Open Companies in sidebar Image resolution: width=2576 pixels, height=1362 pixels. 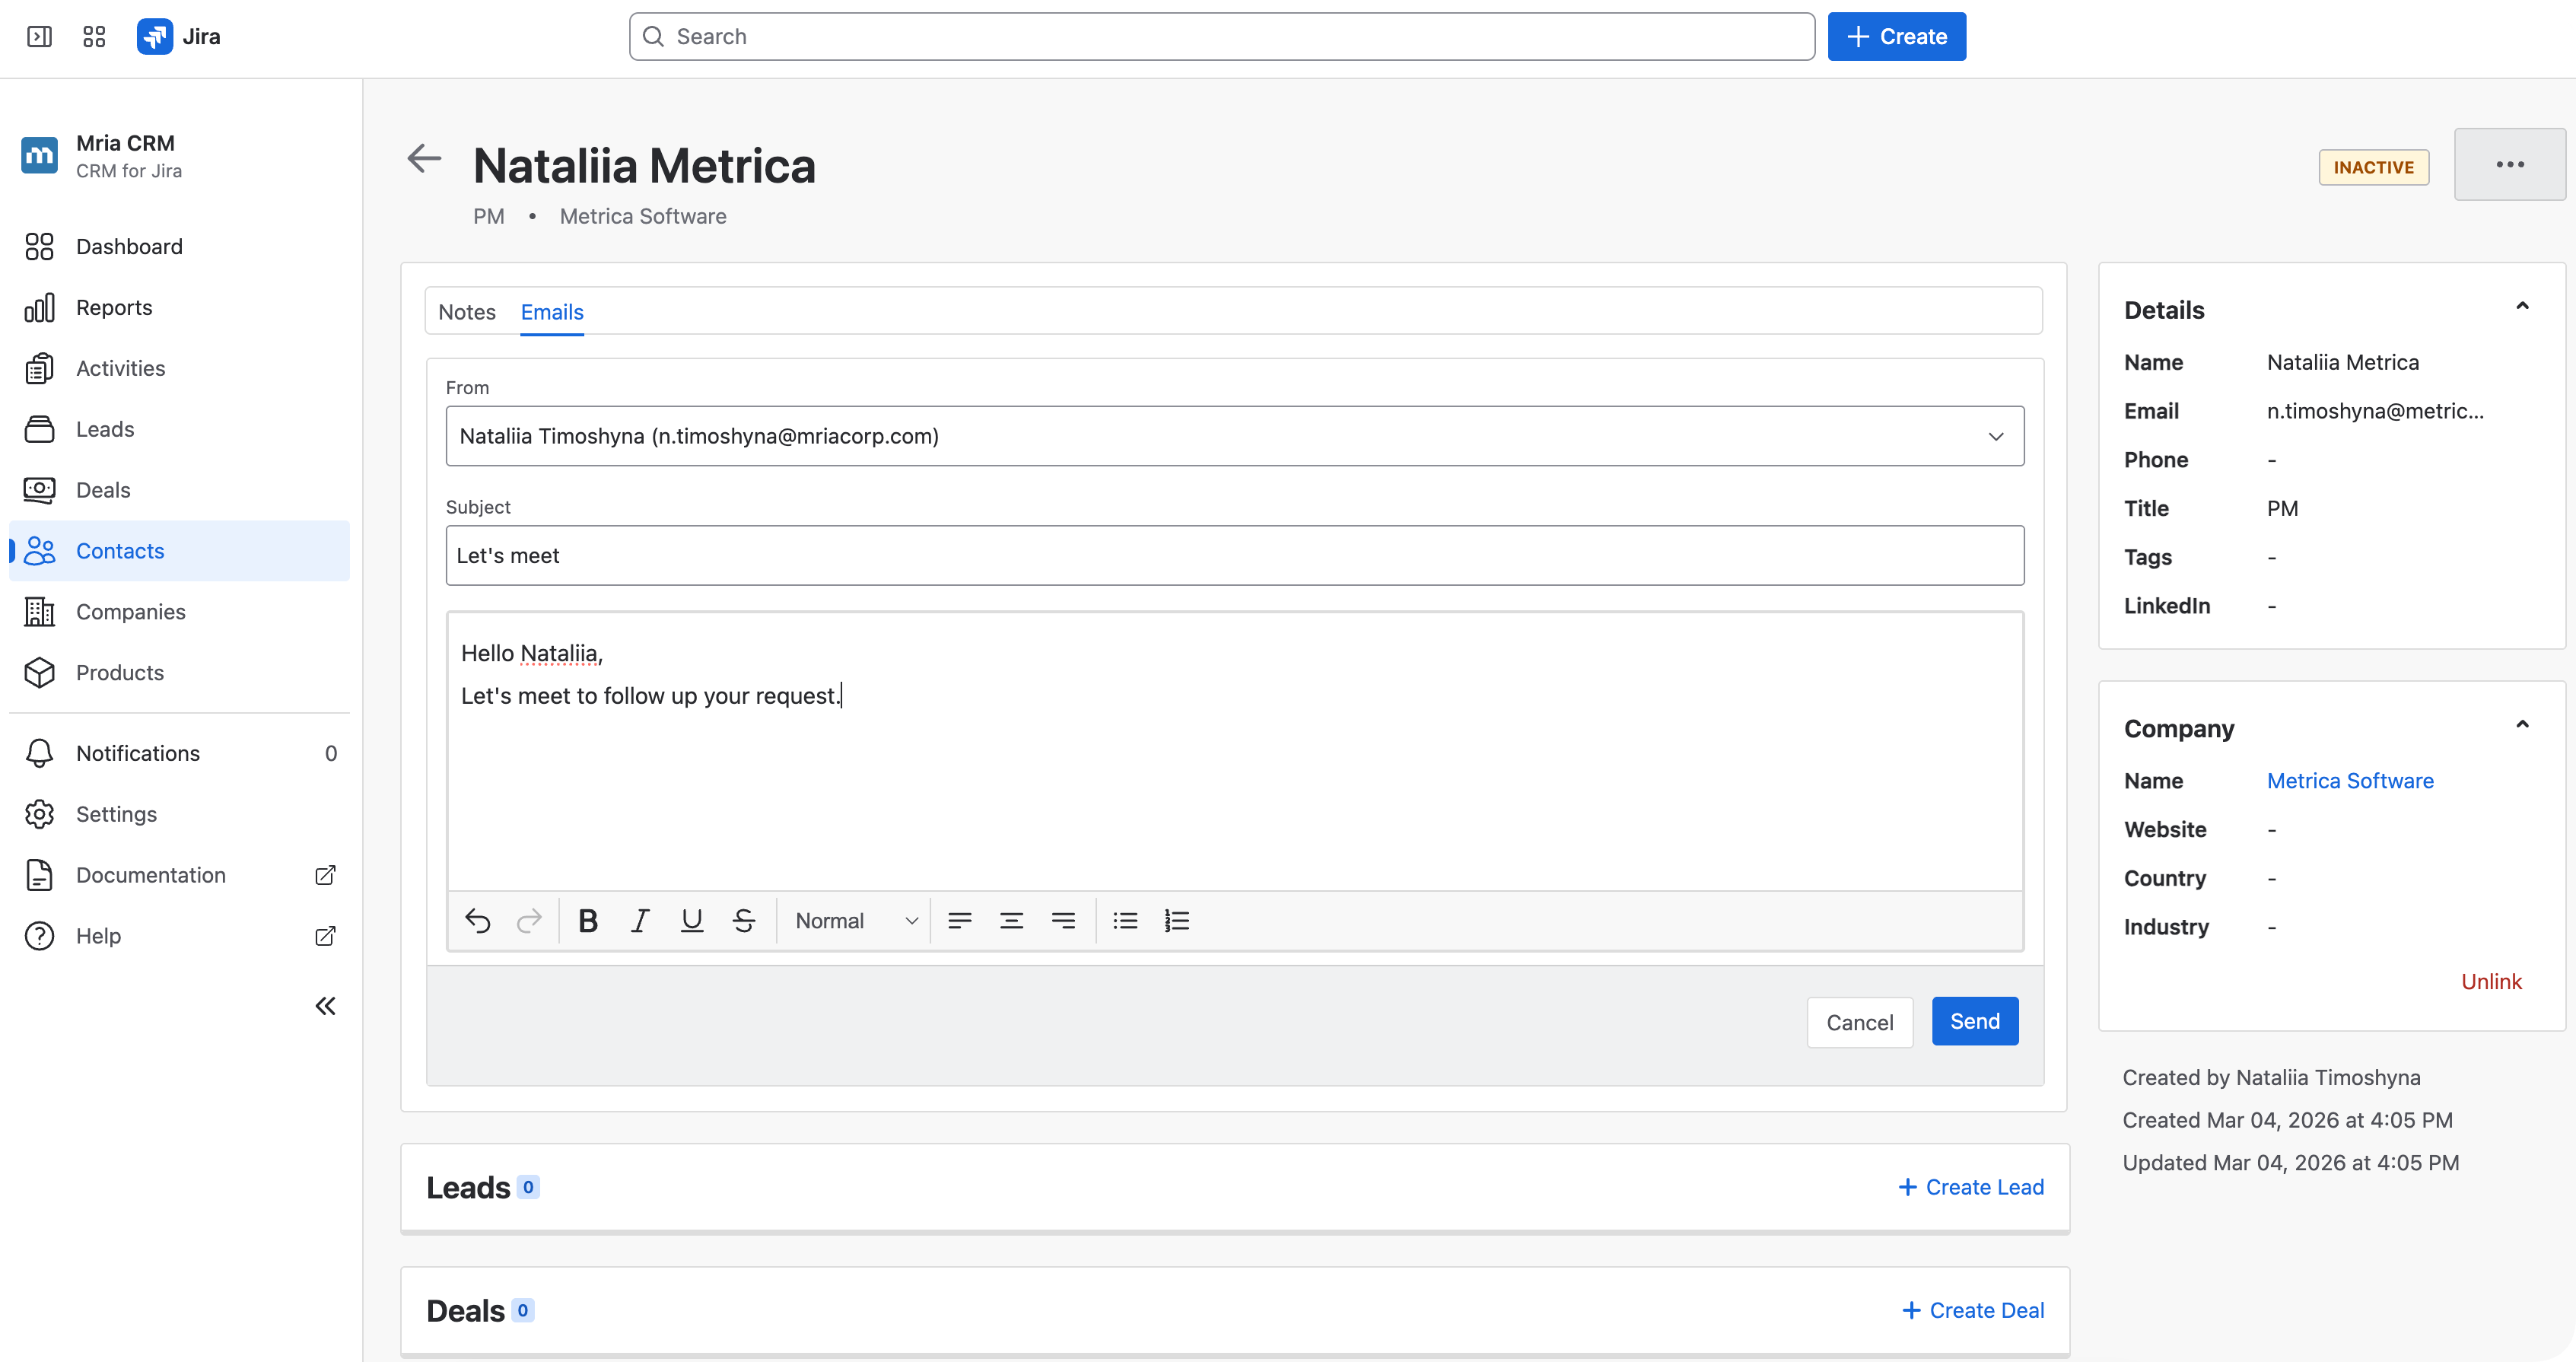click(180, 612)
